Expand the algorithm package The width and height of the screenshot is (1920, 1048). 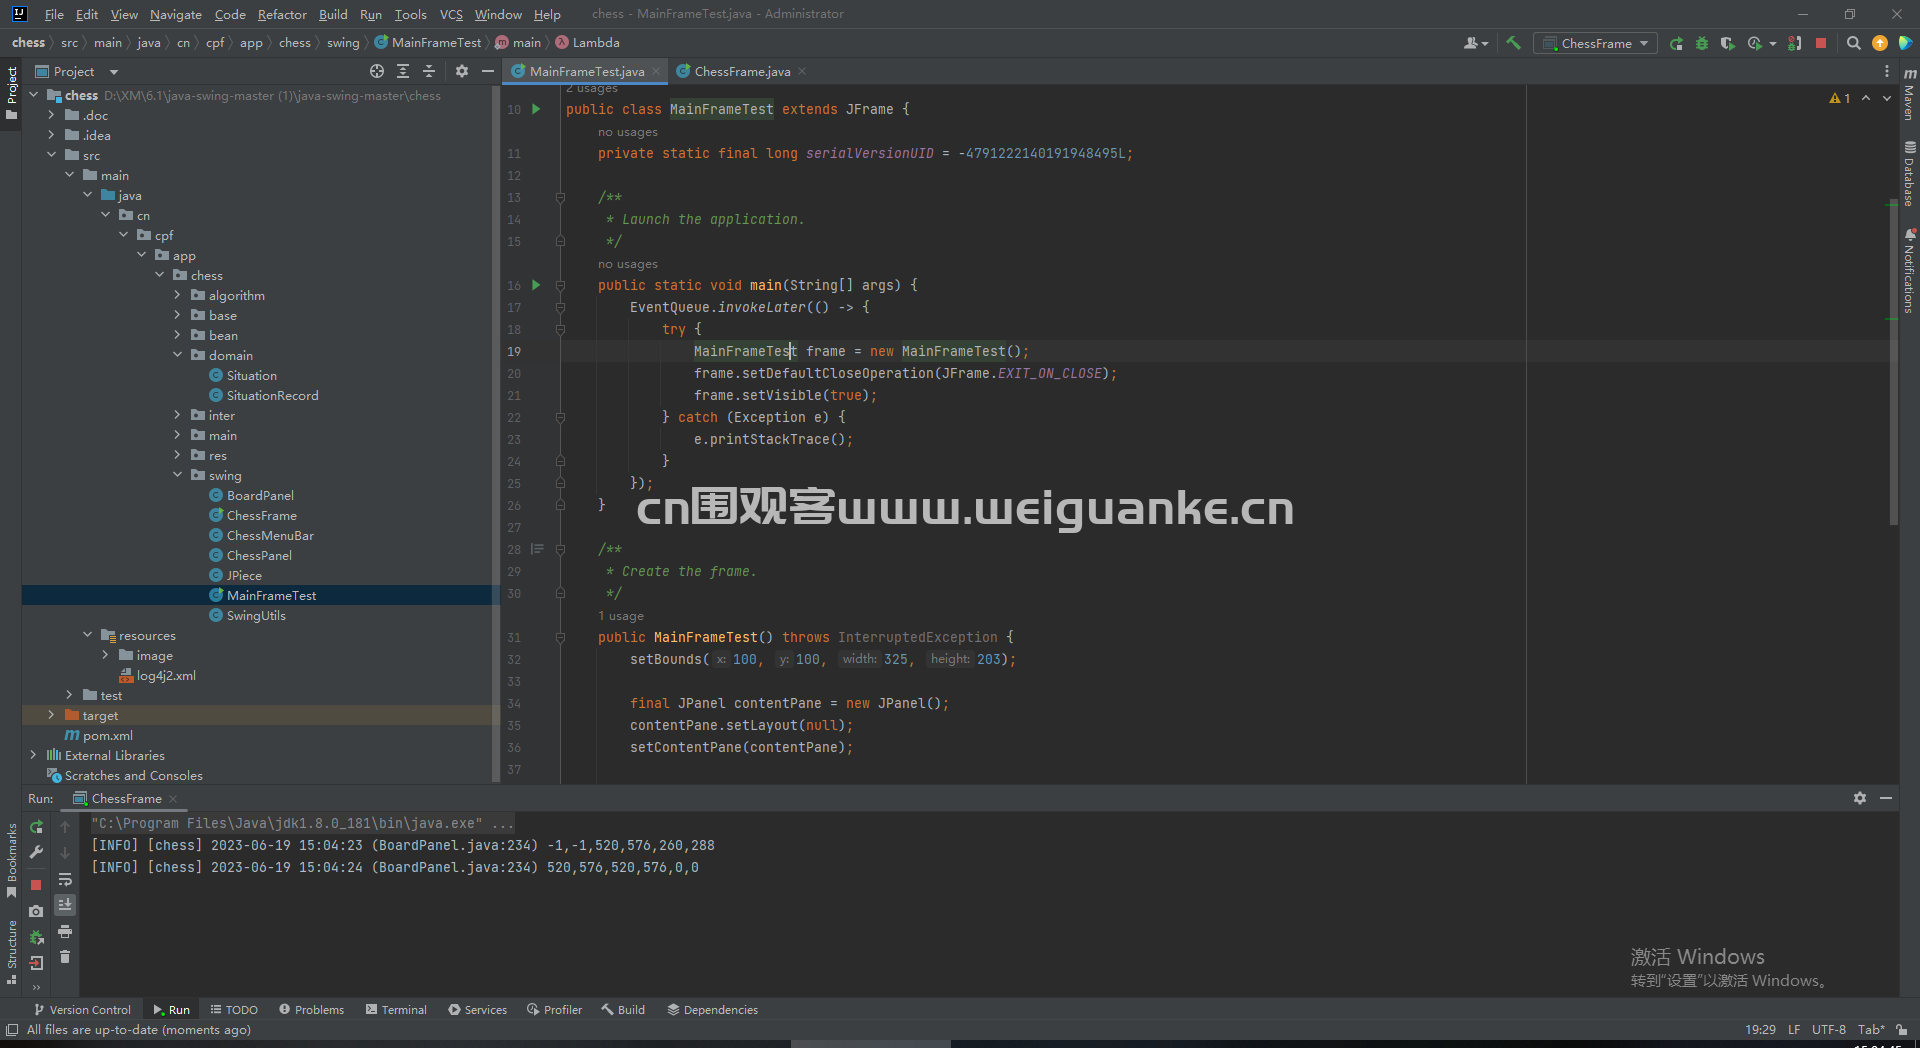(x=178, y=295)
